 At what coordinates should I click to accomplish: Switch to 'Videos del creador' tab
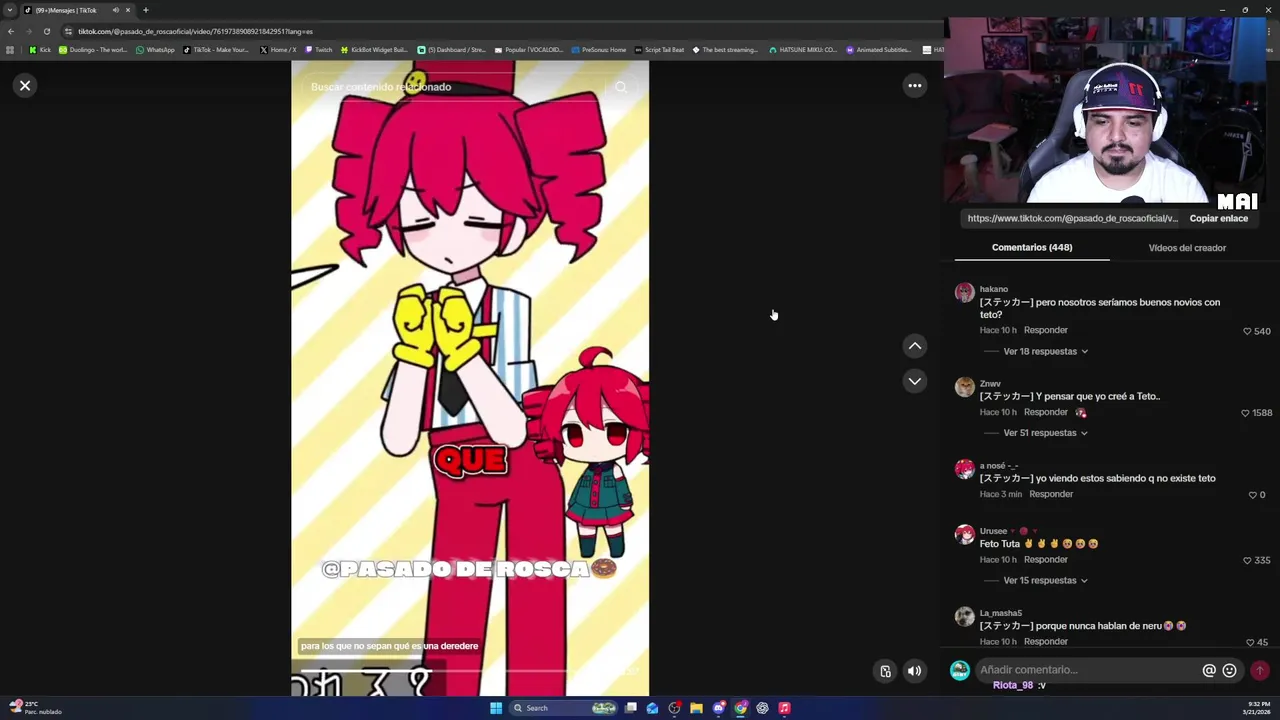click(x=1187, y=247)
